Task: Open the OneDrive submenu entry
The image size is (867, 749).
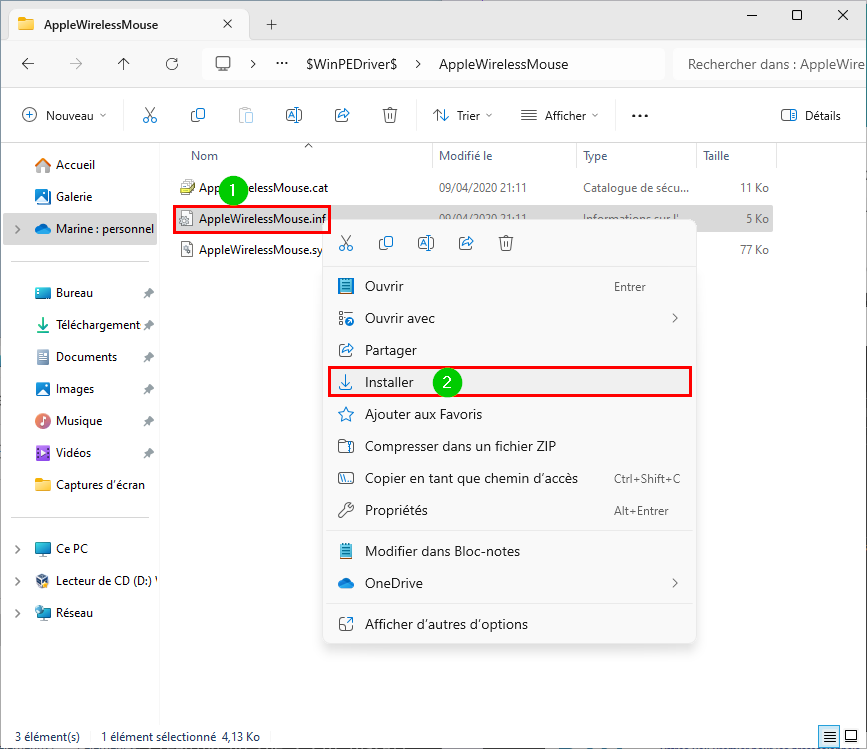Action: click(509, 583)
